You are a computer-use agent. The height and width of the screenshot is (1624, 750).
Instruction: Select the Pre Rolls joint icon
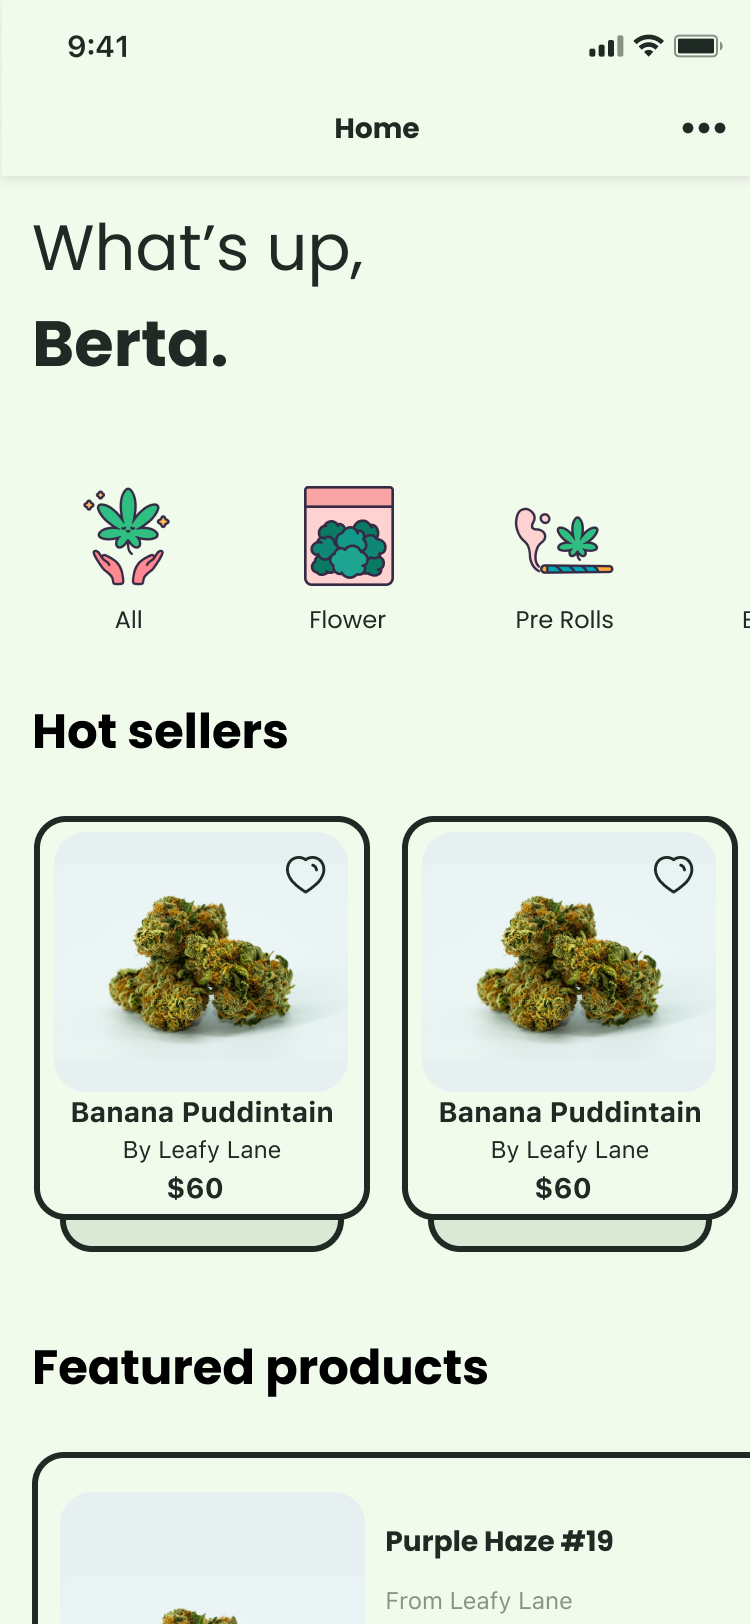pos(564,541)
